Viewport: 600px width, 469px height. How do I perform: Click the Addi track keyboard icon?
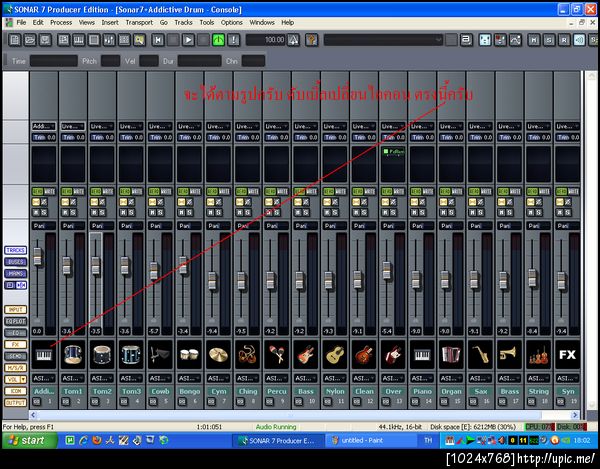pos(44,354)
